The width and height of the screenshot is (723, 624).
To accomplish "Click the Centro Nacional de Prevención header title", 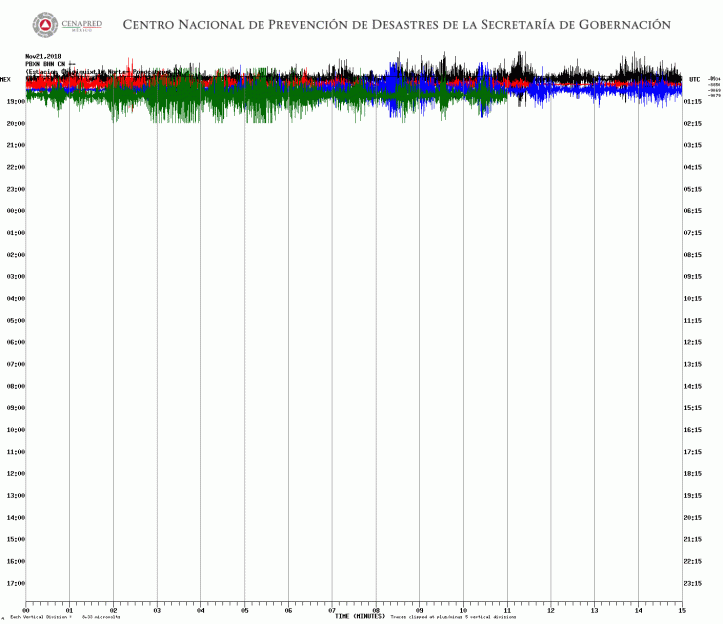I will tap(396, 24).
